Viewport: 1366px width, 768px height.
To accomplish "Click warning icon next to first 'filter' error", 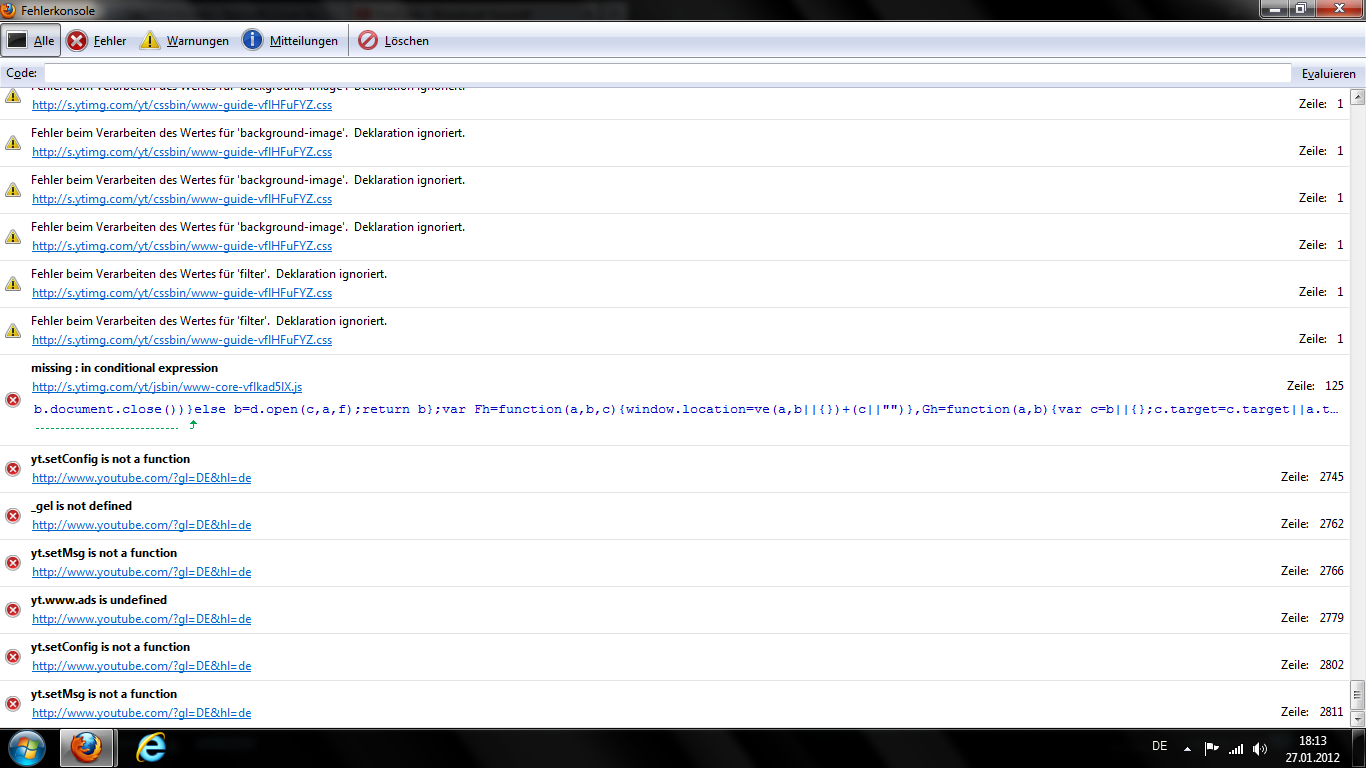I will (13, 284).
